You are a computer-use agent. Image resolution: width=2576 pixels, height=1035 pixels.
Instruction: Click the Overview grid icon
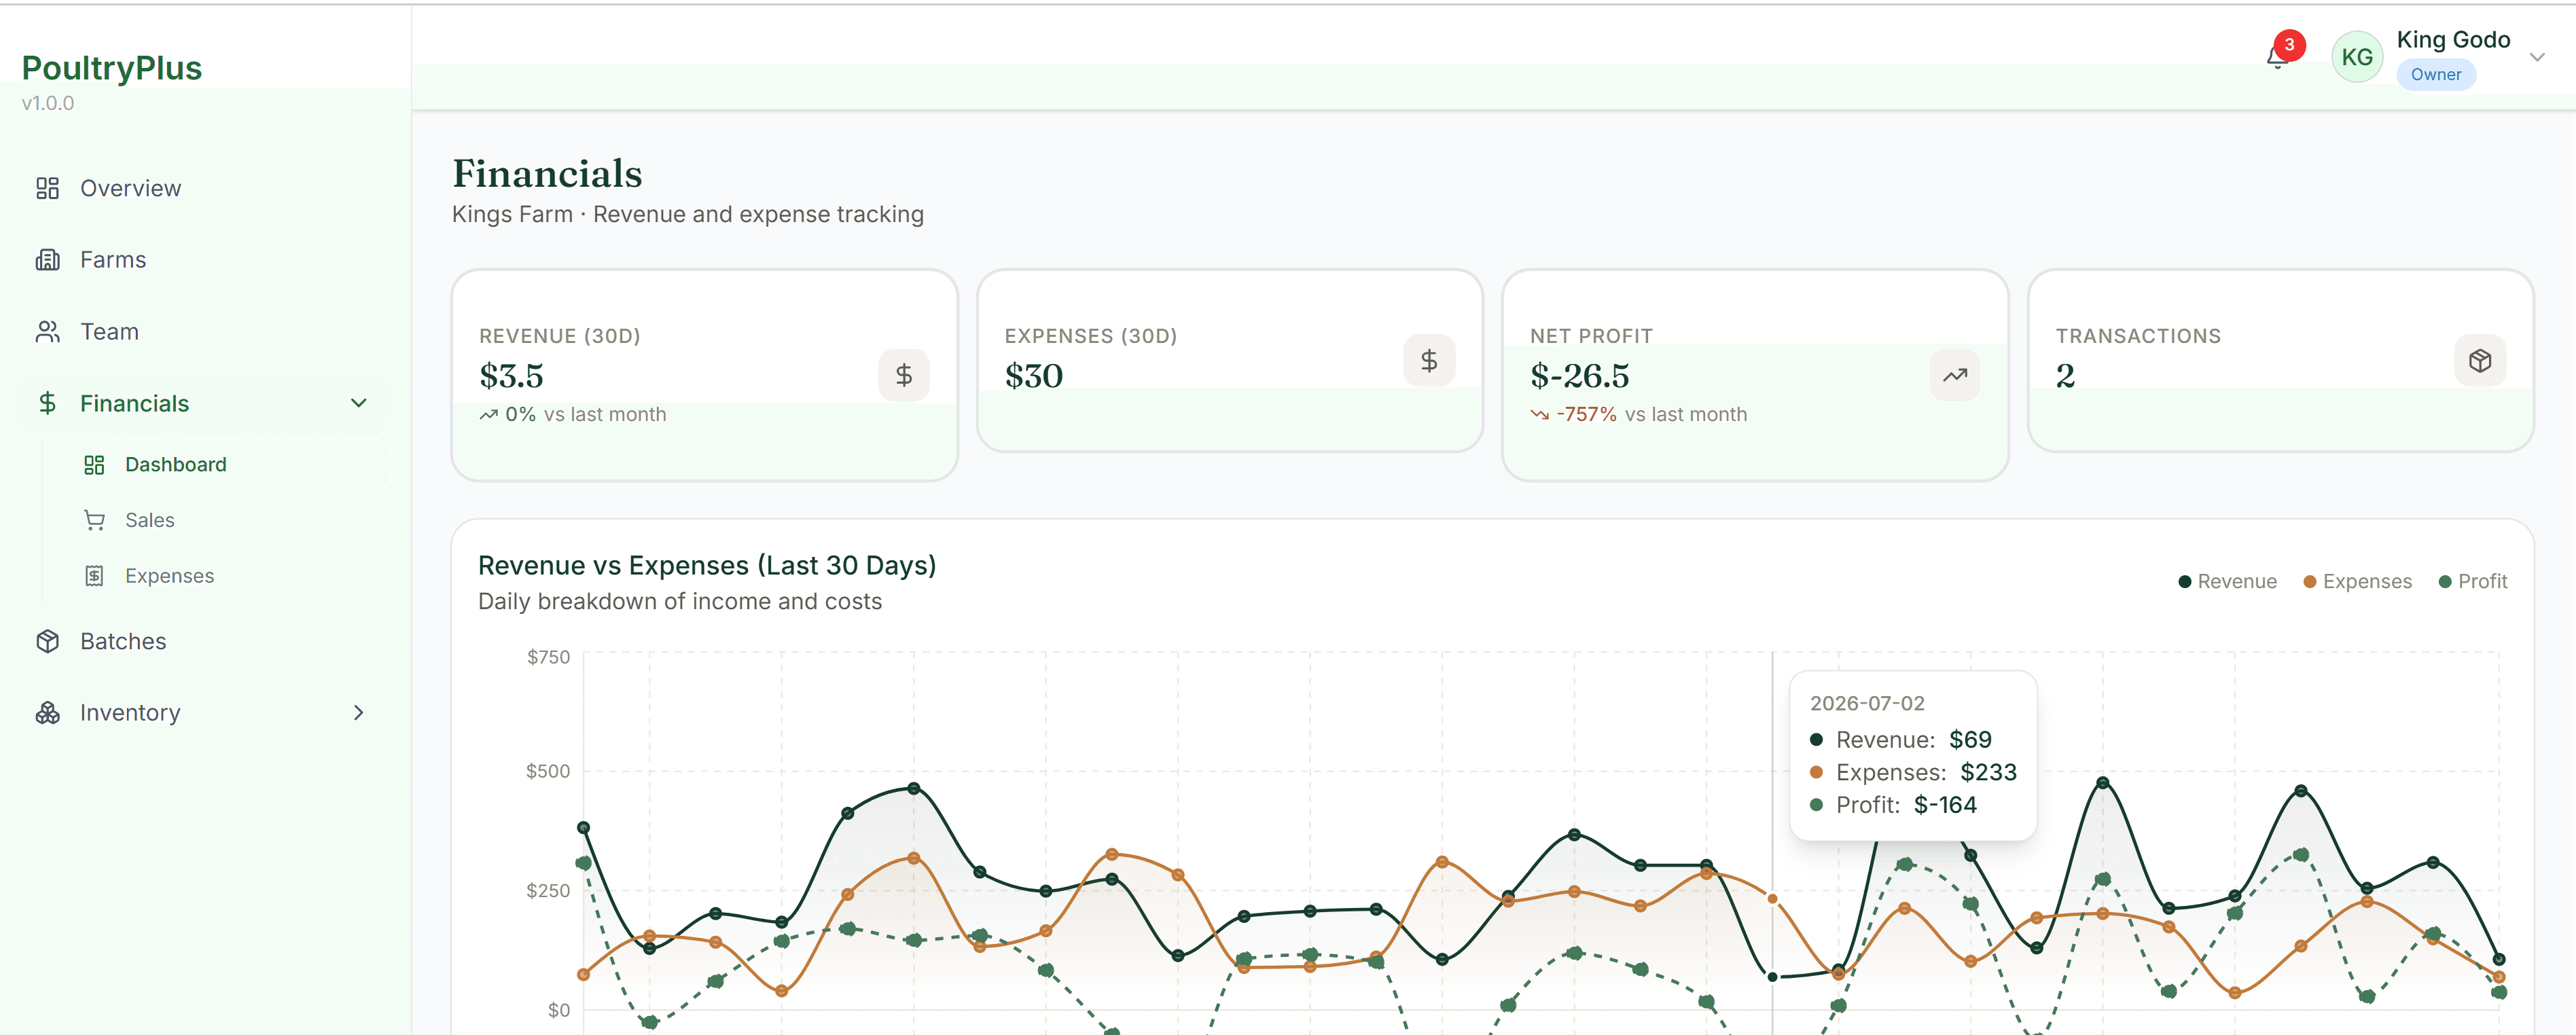(47, 188)
